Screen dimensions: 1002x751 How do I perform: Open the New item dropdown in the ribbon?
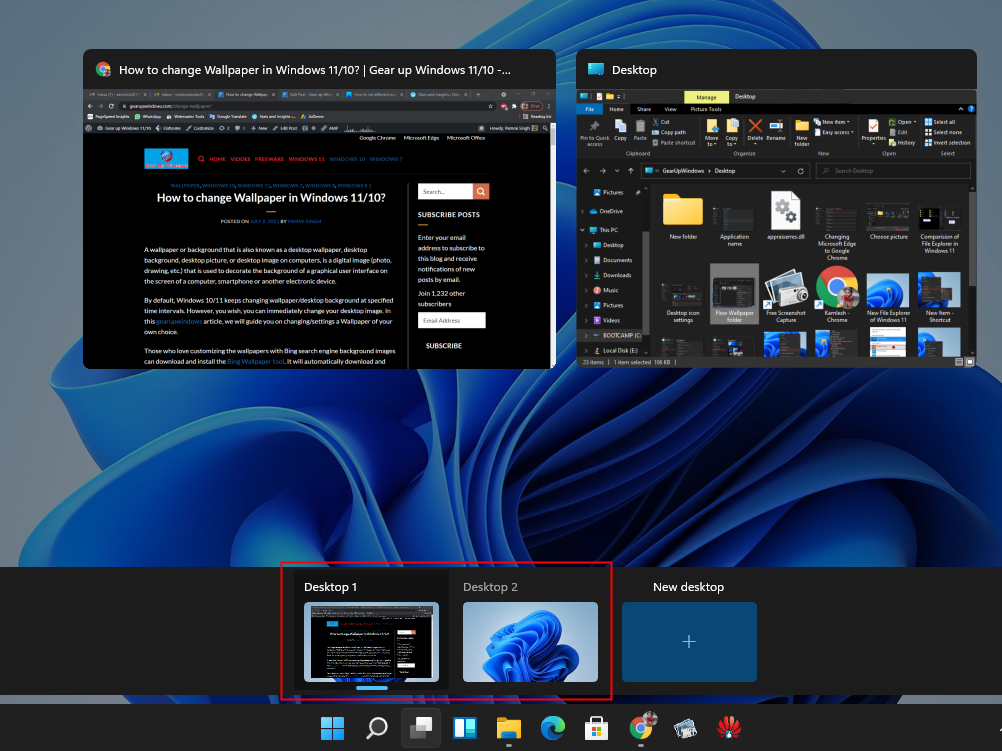click(832, 121)
